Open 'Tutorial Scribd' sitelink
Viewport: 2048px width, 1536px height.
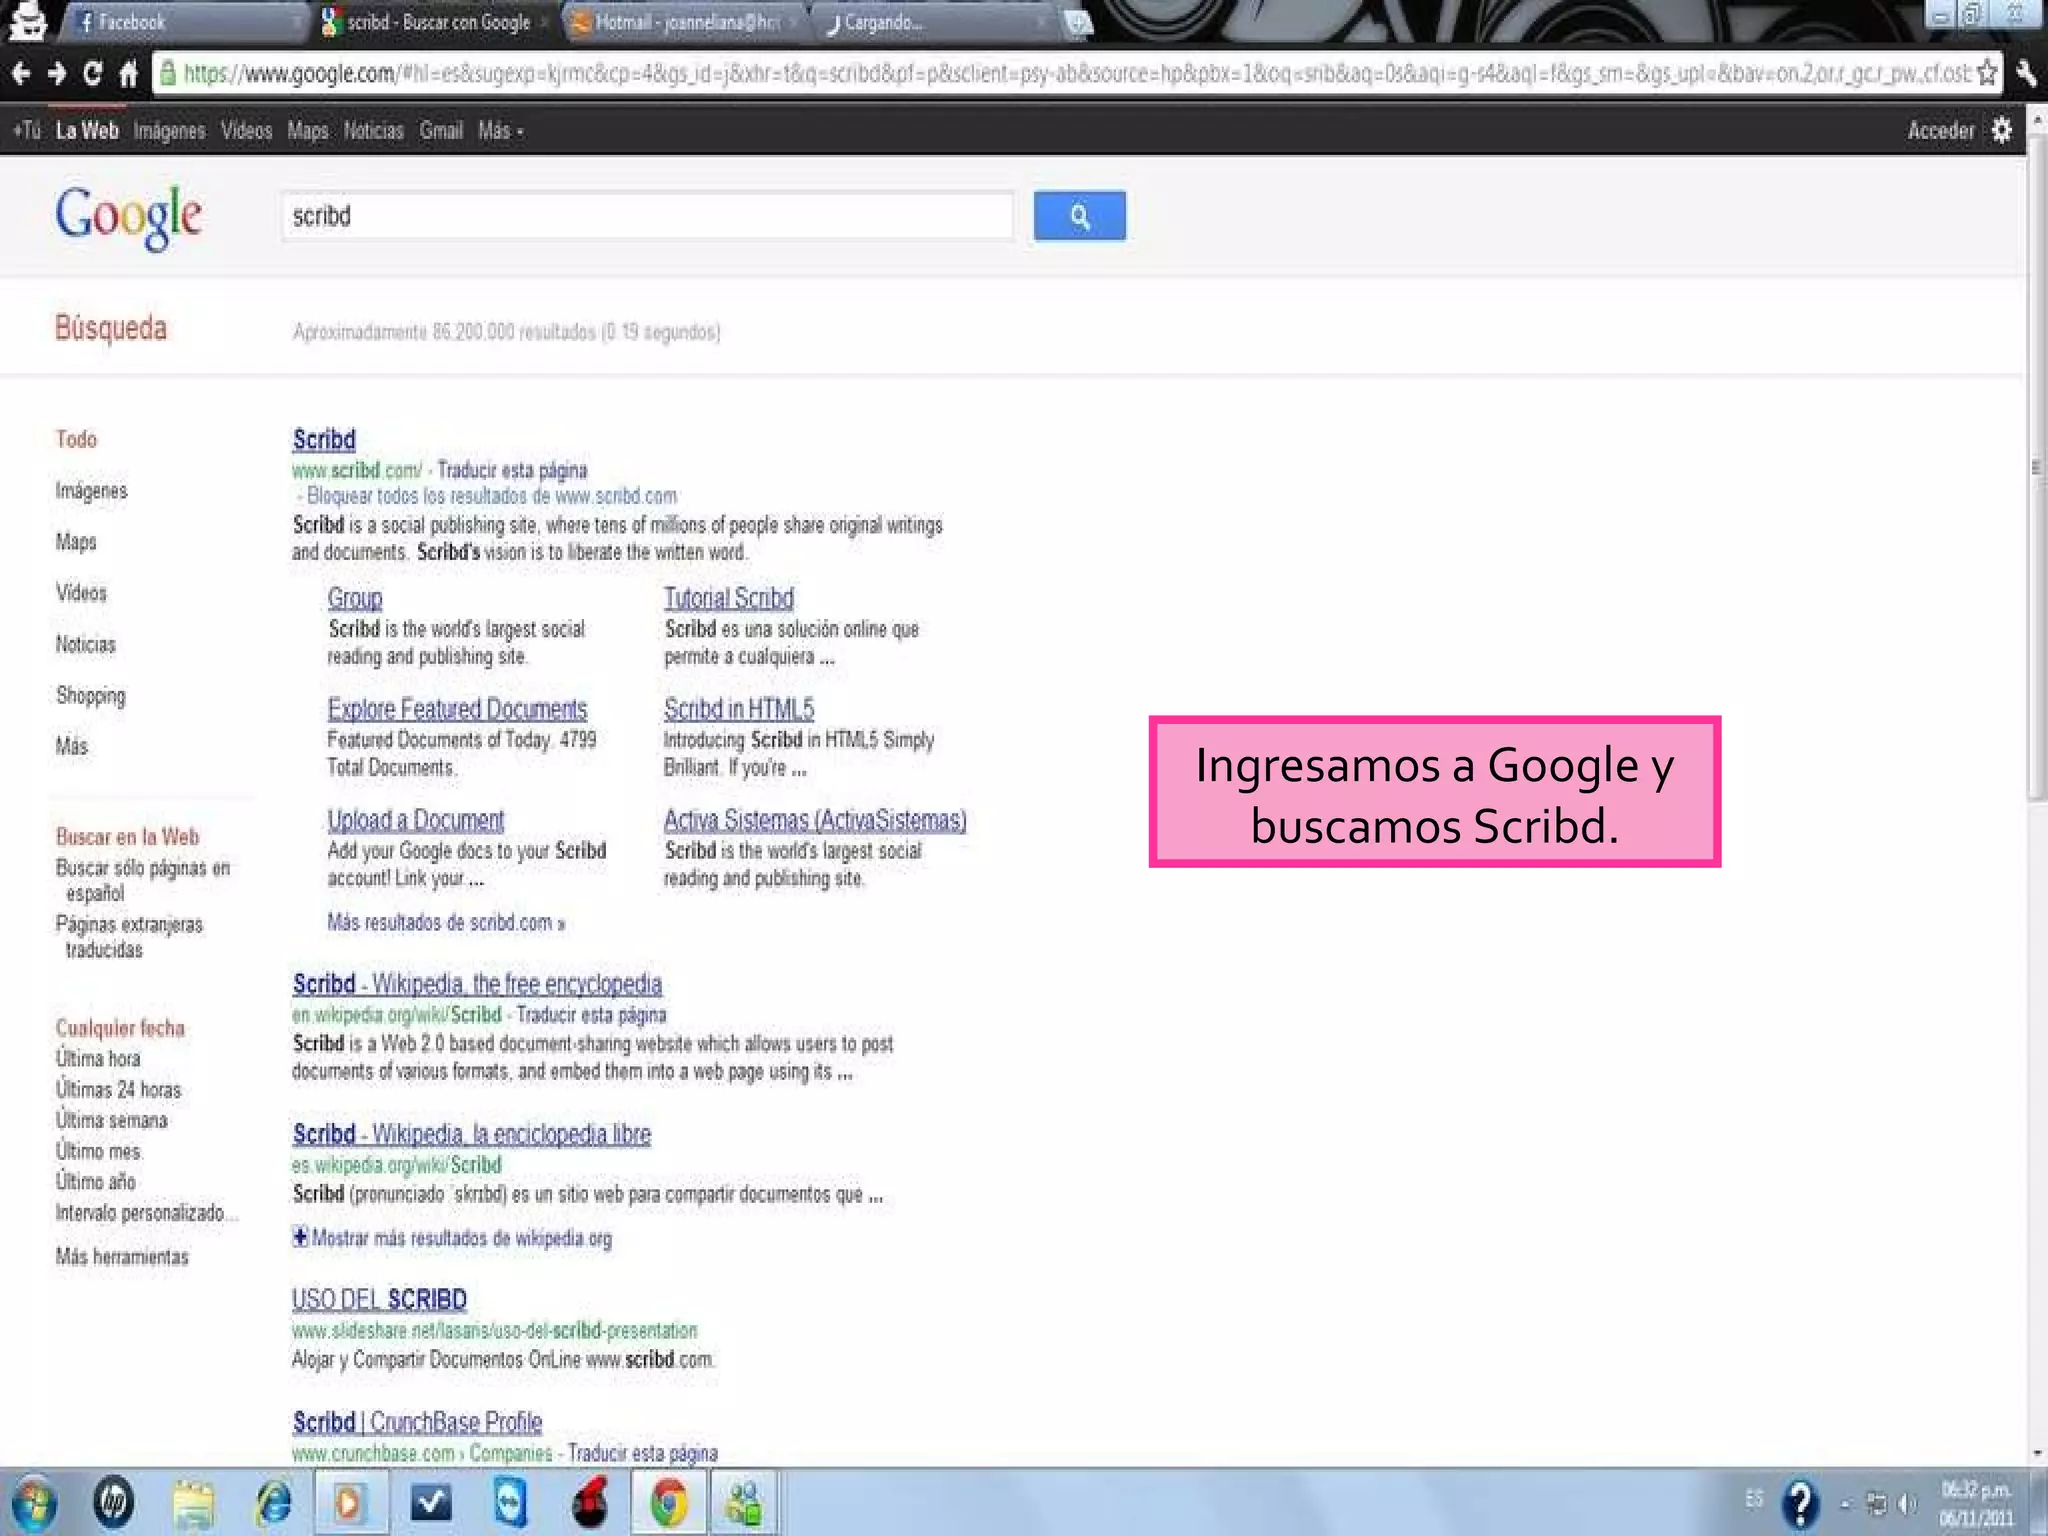click(729, 598)
